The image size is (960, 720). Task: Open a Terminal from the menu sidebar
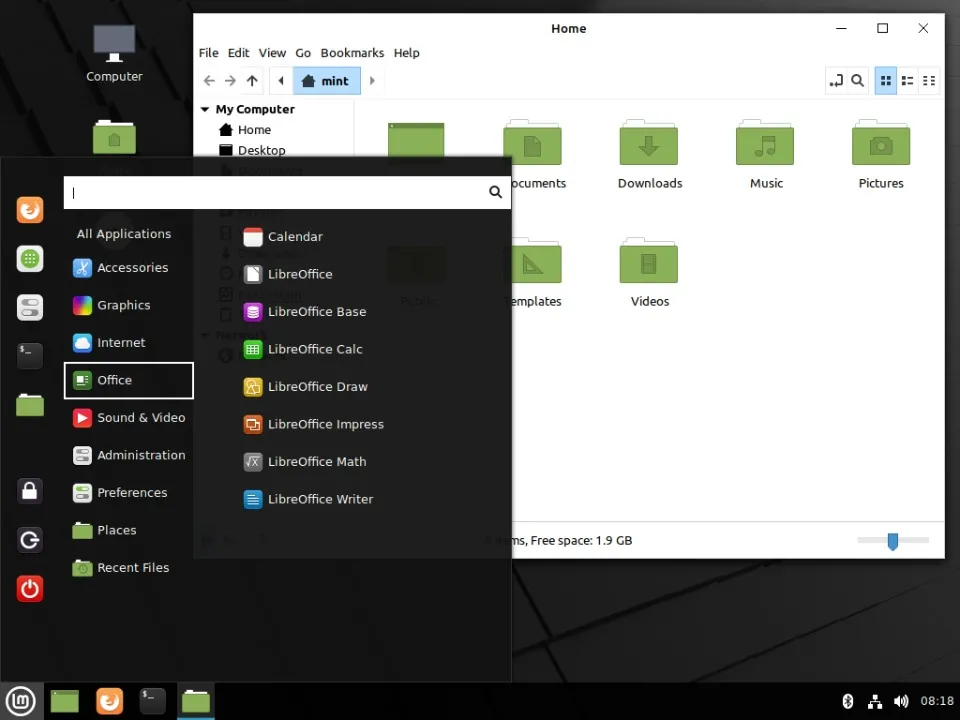pos(30,355)
